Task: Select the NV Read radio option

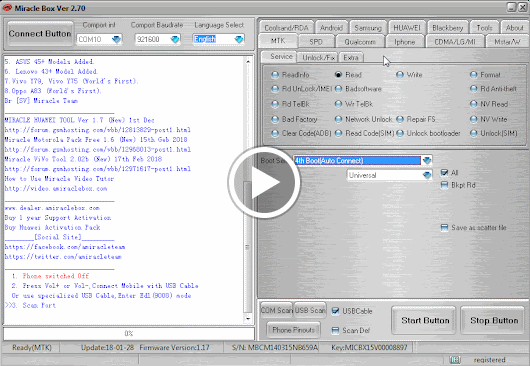Action: (474, 104)
